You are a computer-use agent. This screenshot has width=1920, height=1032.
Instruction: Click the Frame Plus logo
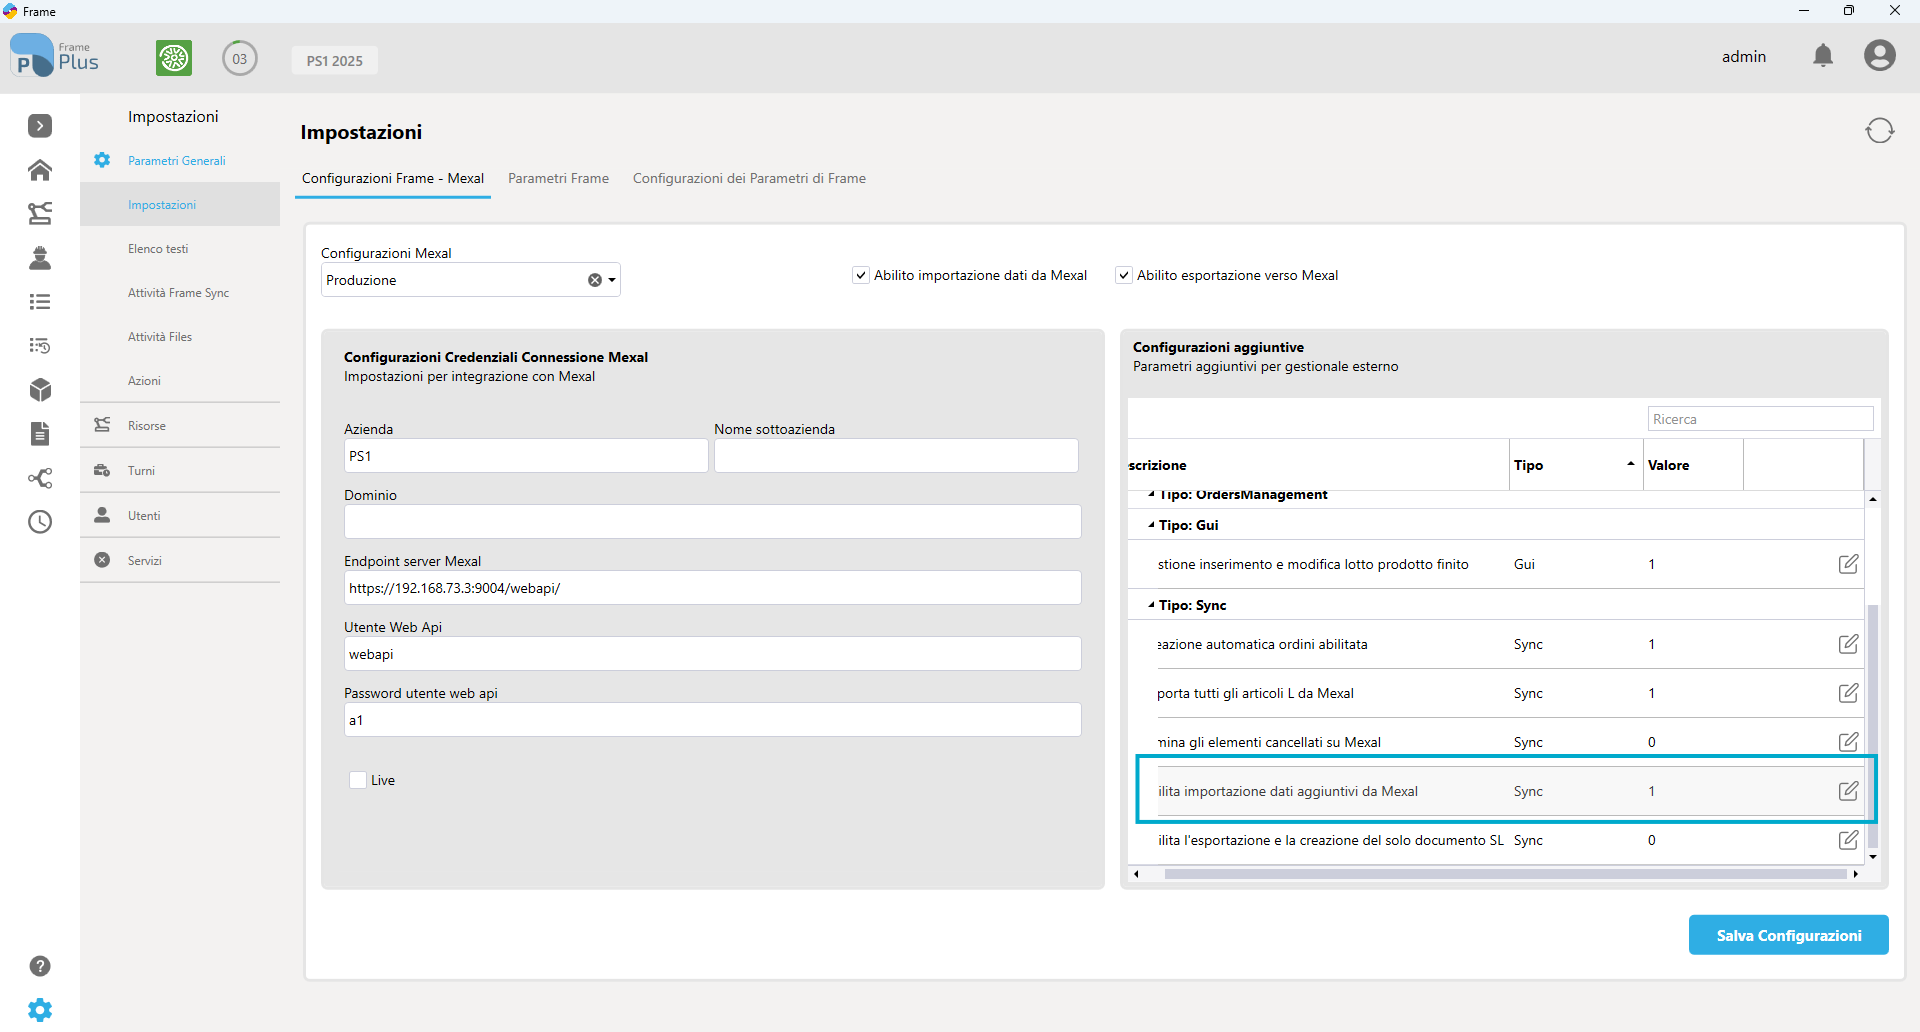coord(54,57)
